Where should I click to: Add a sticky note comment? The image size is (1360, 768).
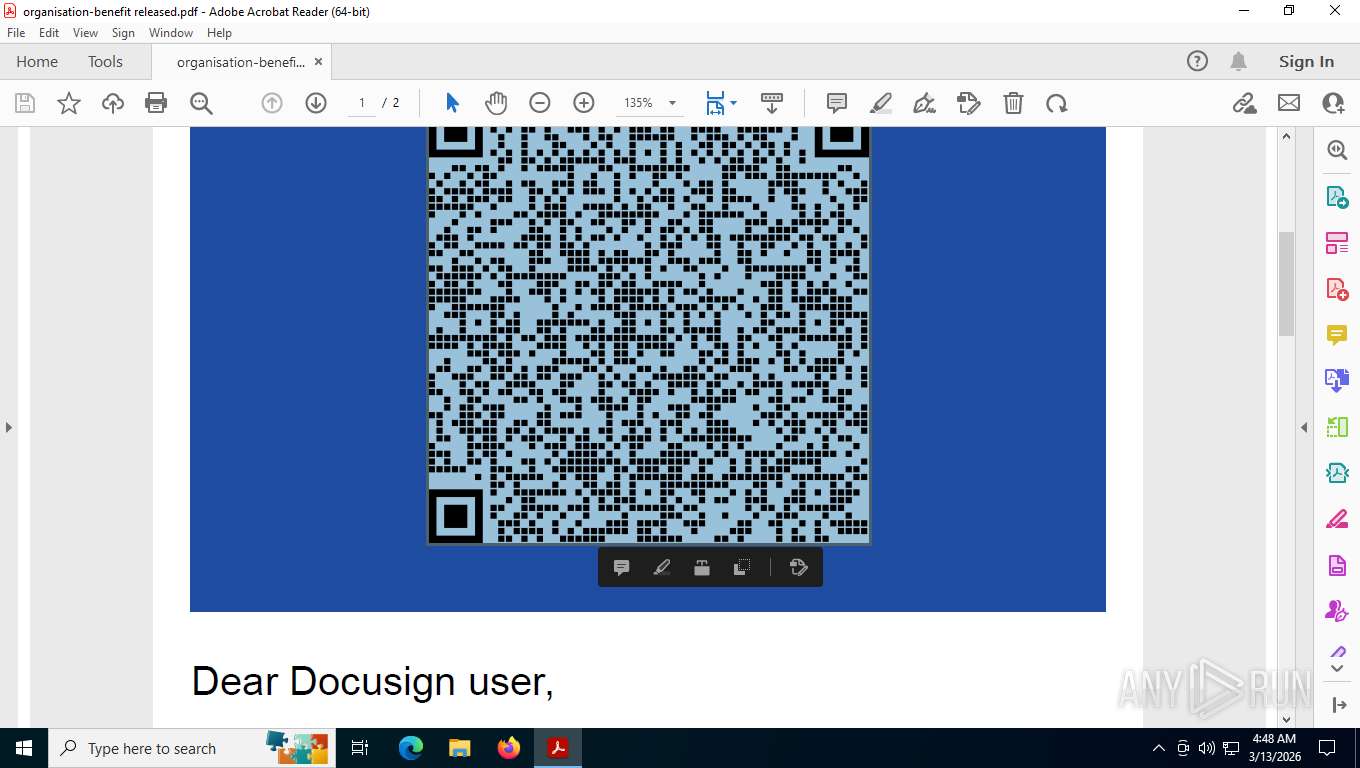837,103
